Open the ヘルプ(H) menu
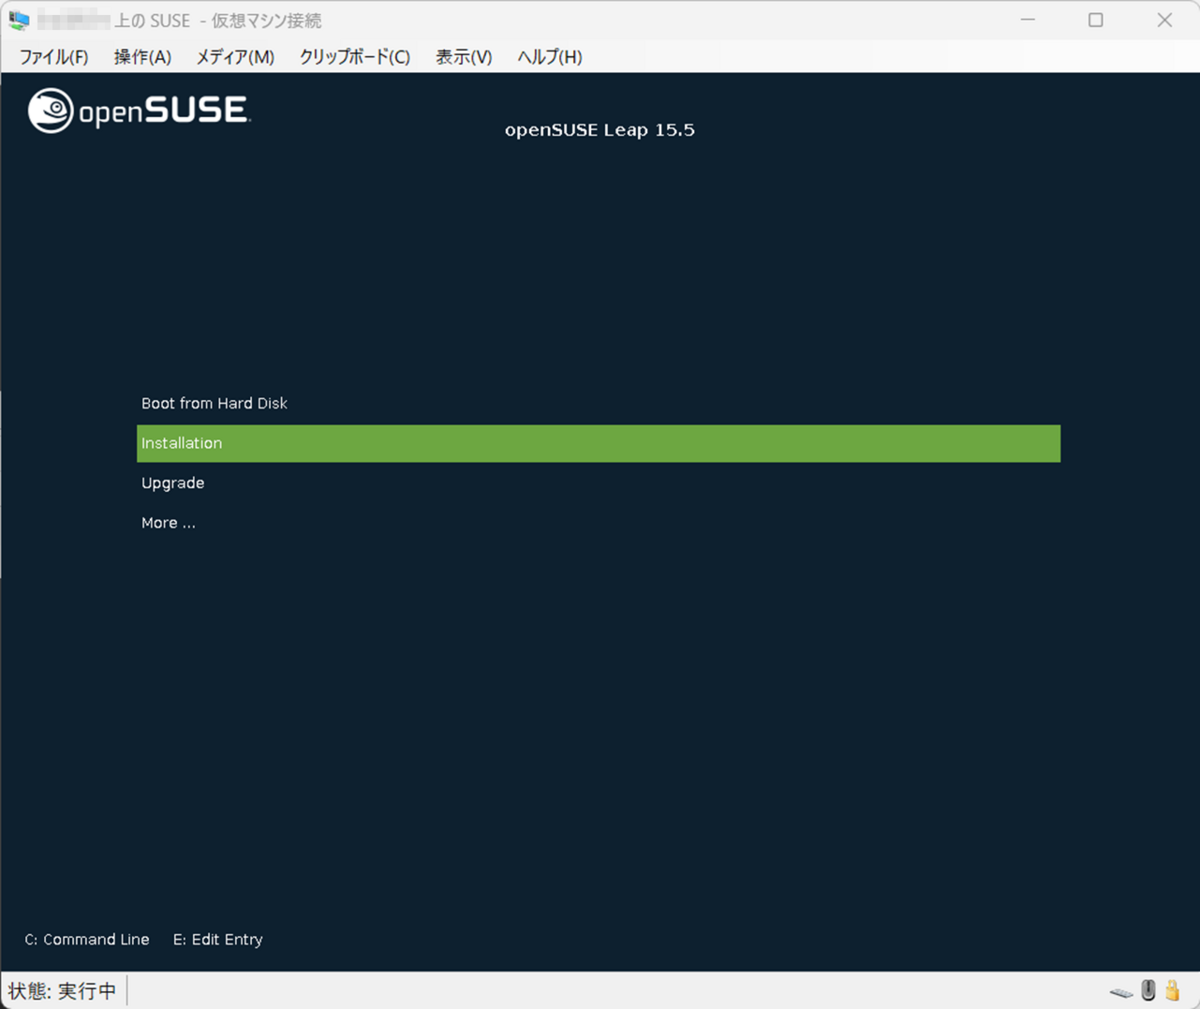This screenshot has height=1009, width=1200. pyautogui.click(x=550, y=57)
